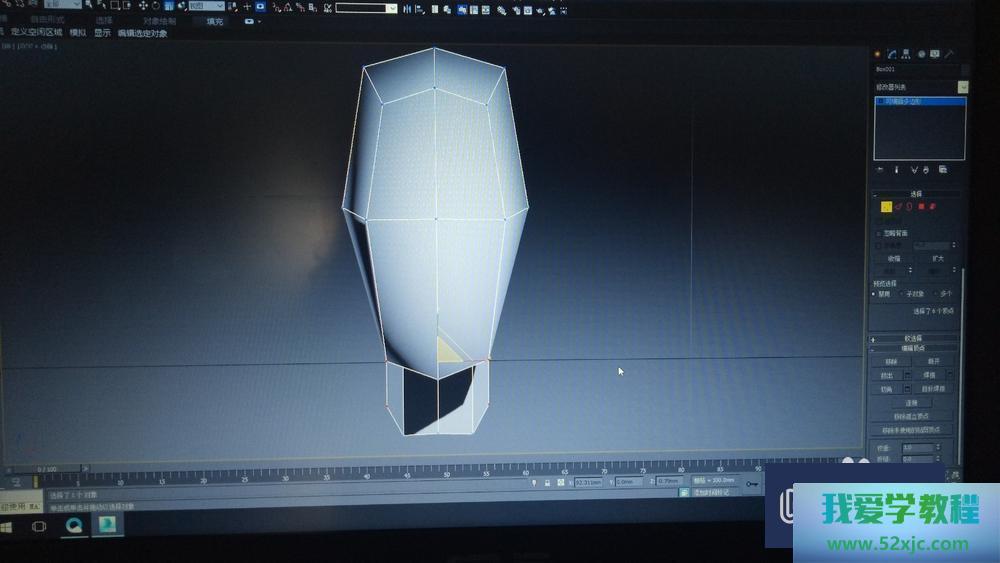Image resolution: width=1000 pixels, height=563 pixels.
Task: Click the 连接 button
Action: [911, 402]
